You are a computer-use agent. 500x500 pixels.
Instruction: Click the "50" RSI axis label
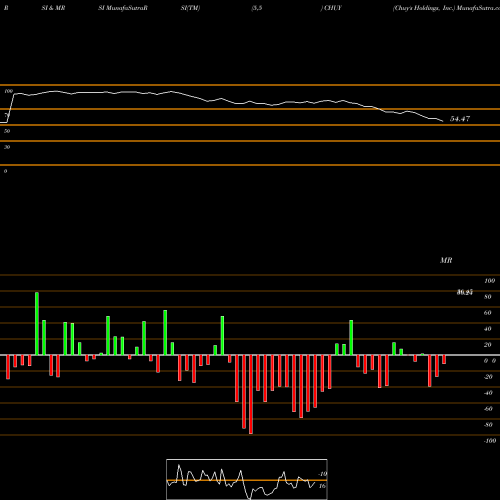click(x=7, y=131)
